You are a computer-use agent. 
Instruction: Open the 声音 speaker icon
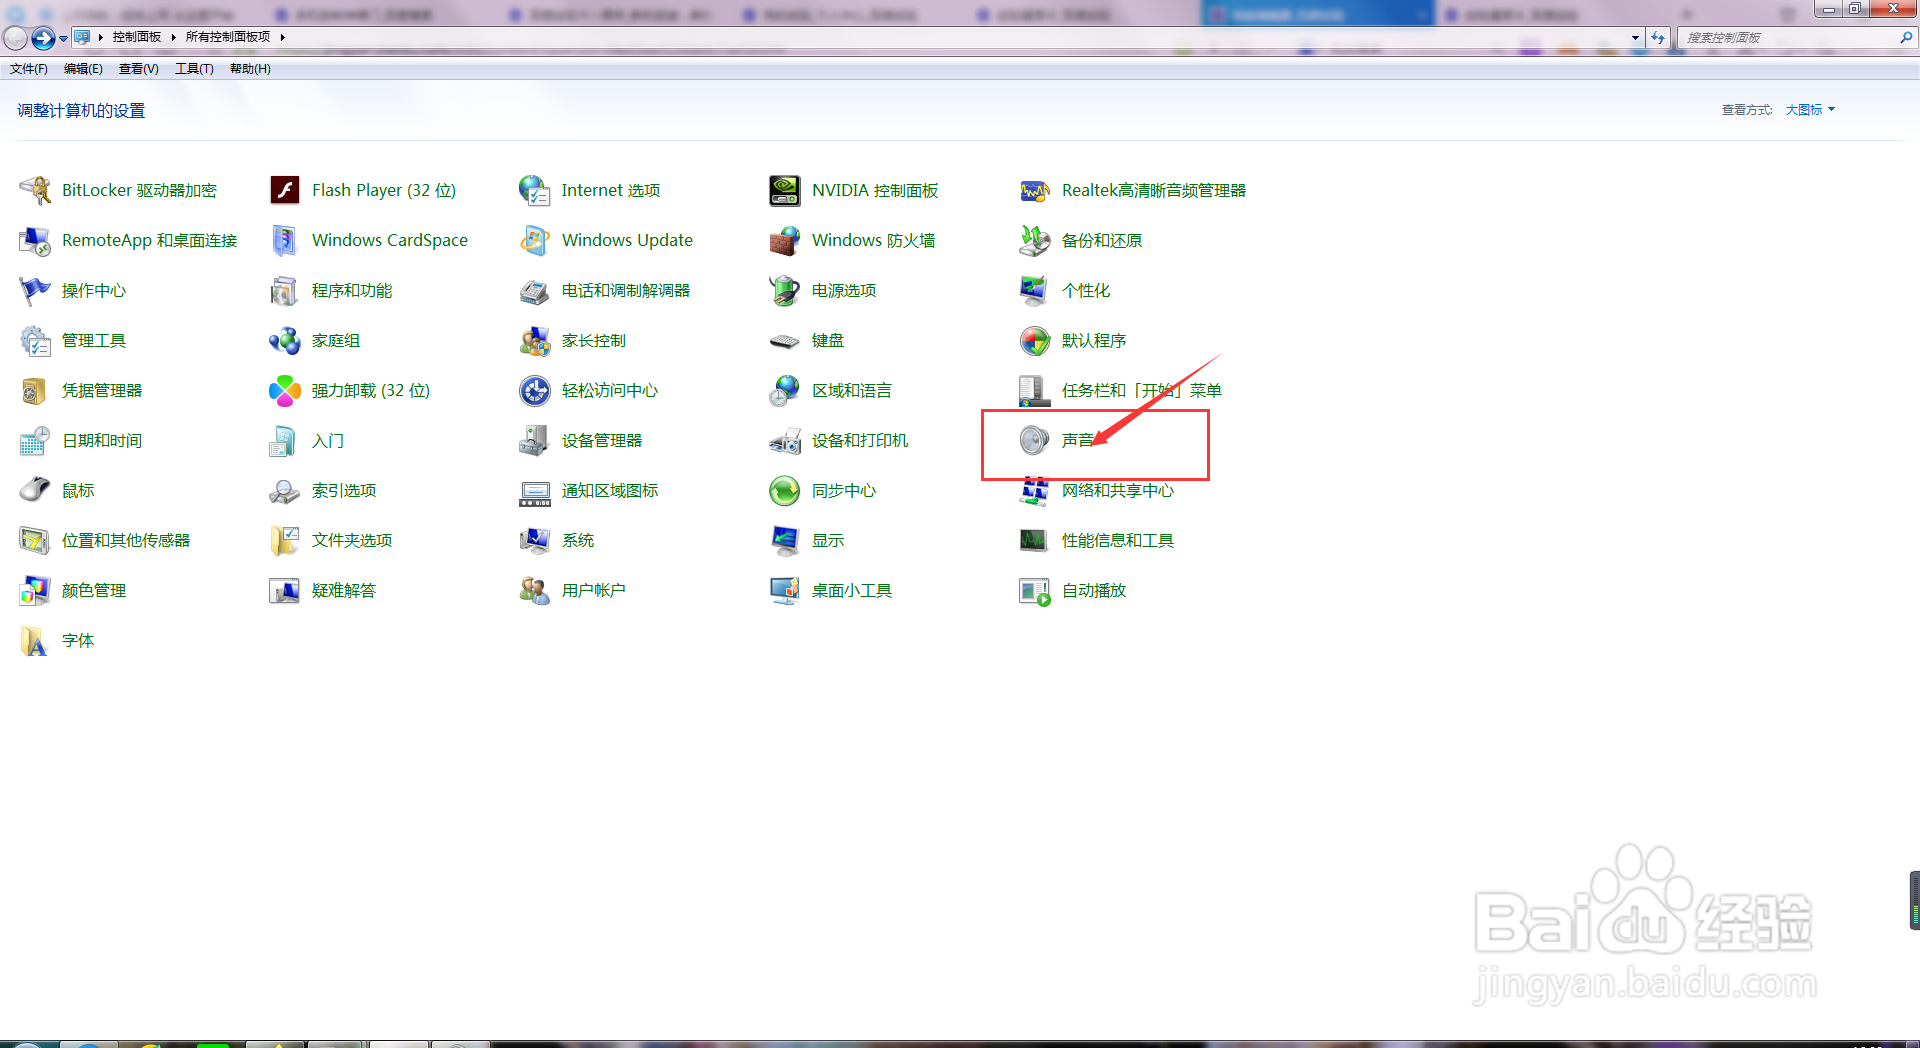(1035, 440)
